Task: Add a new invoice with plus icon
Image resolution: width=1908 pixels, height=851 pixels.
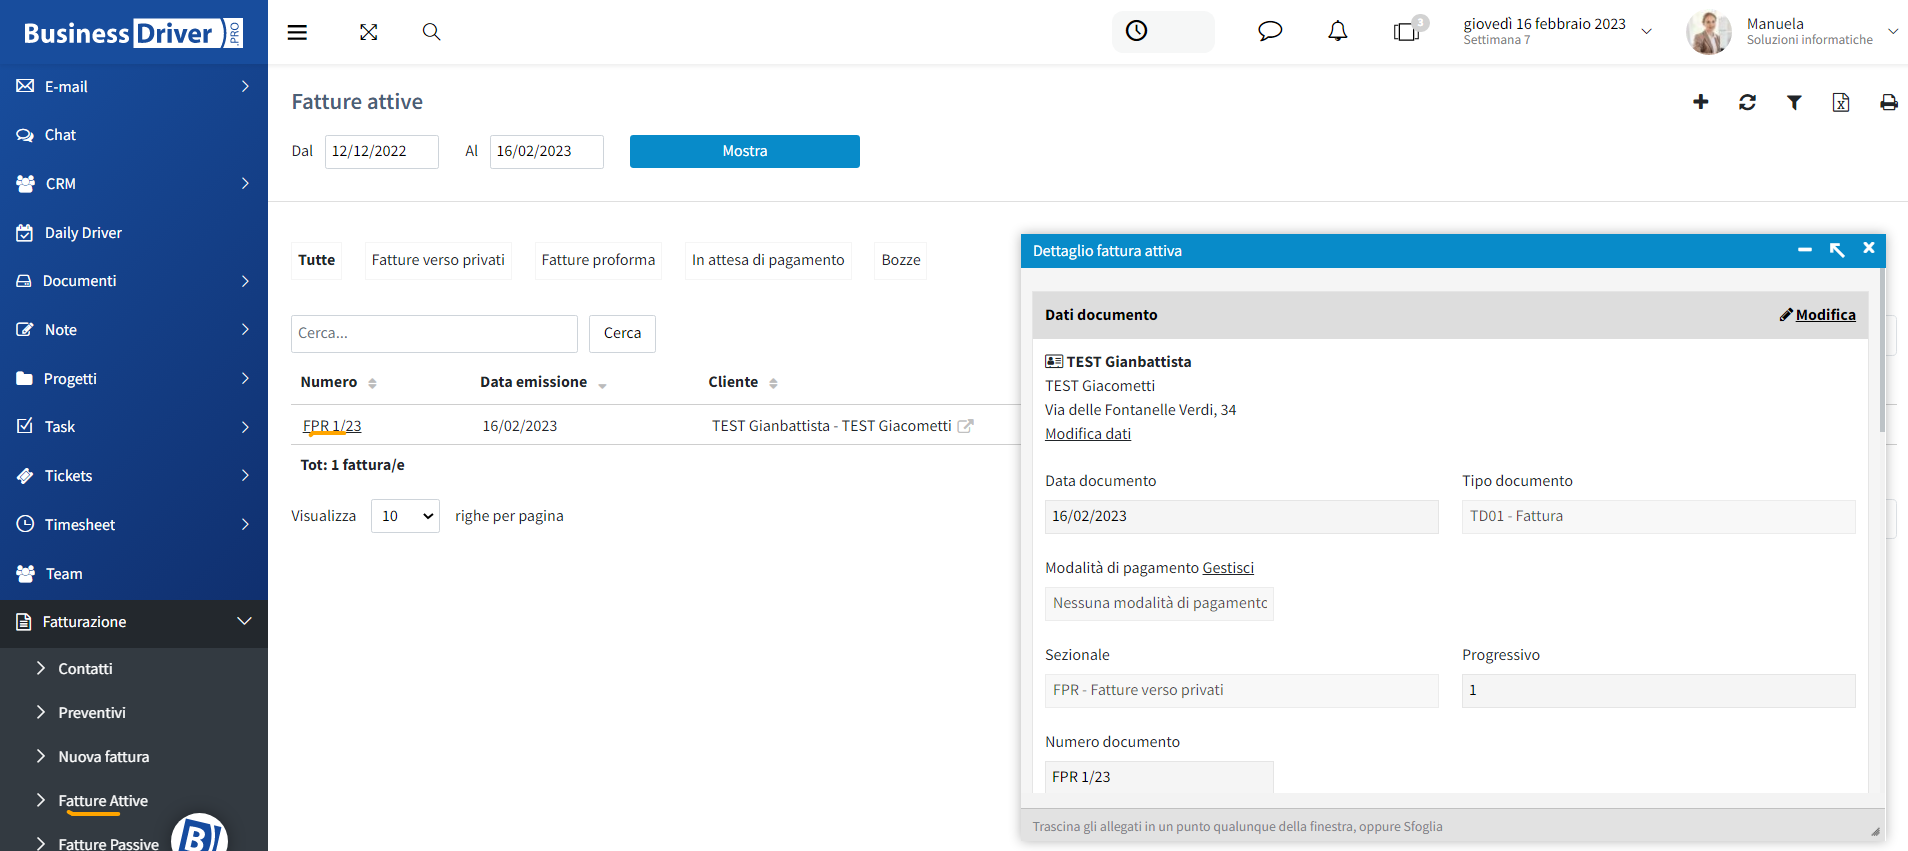Action: coord(1701,102)
